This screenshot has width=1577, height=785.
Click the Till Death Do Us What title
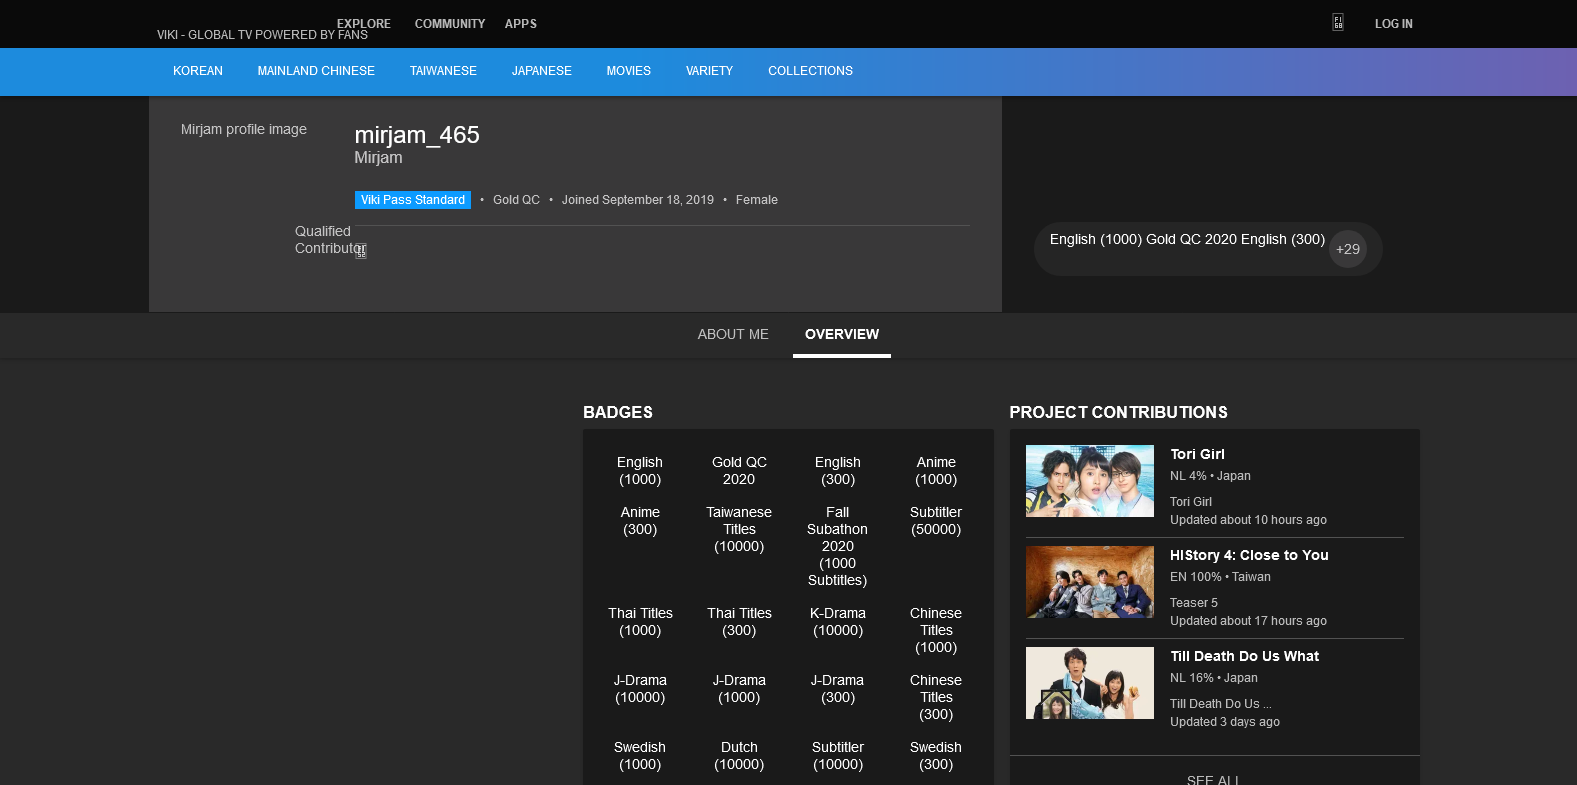coord(1245,656)
